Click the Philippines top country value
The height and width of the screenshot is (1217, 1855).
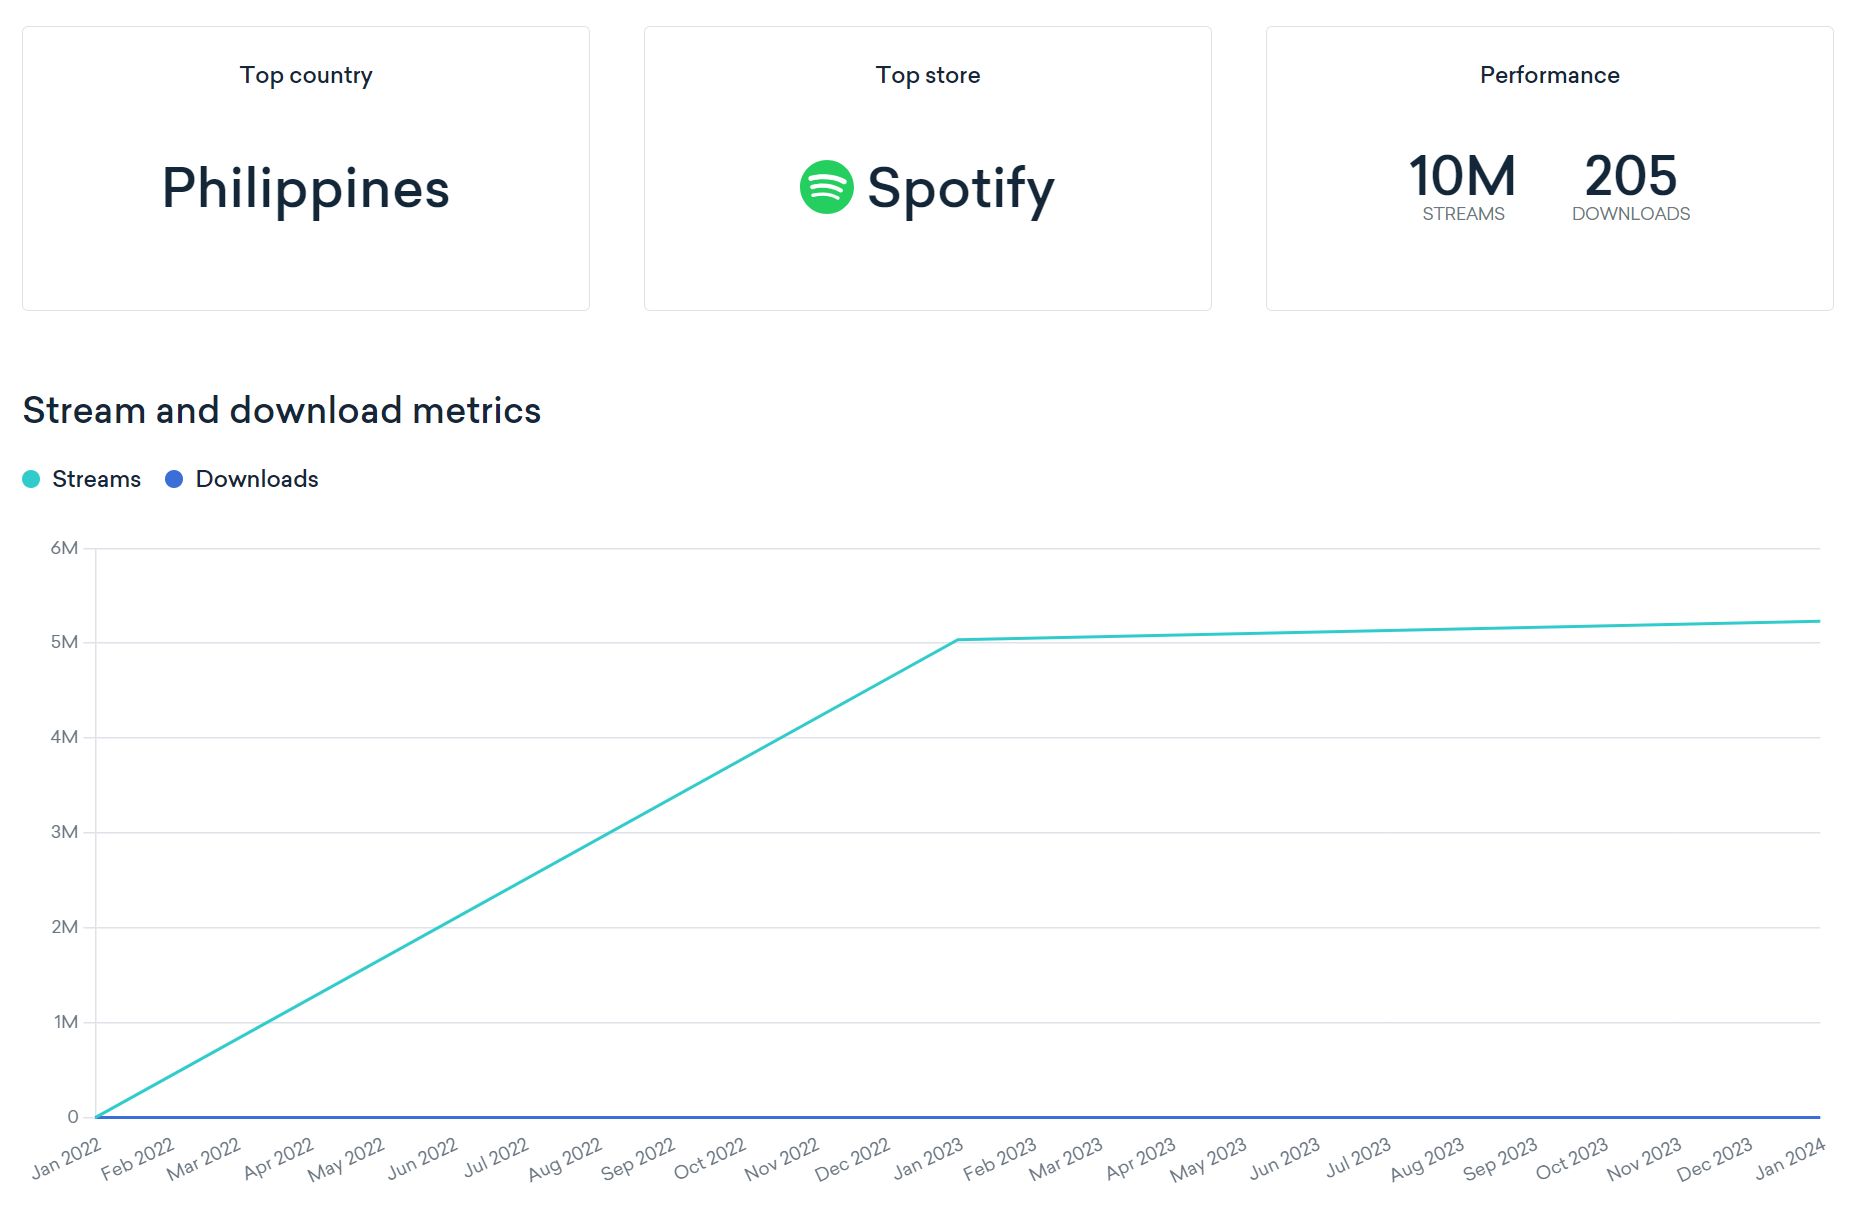[306, 188]
